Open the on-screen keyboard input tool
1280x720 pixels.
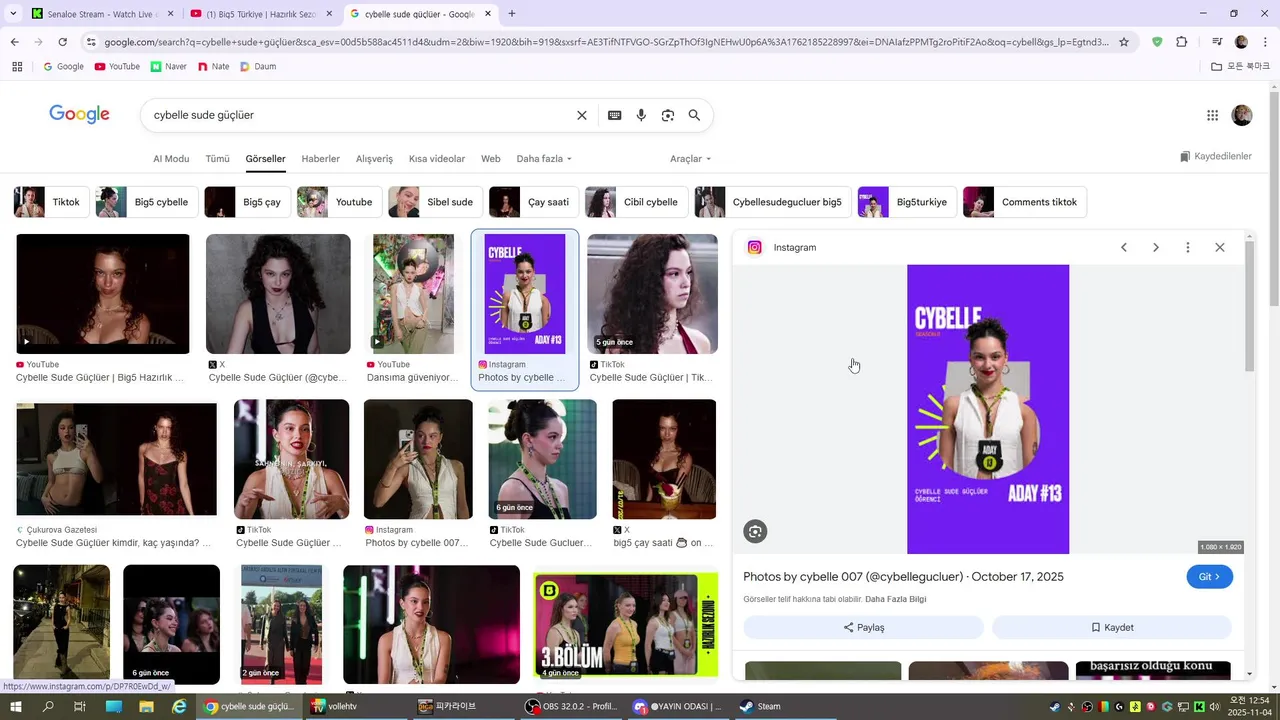(x=615, y=115)
